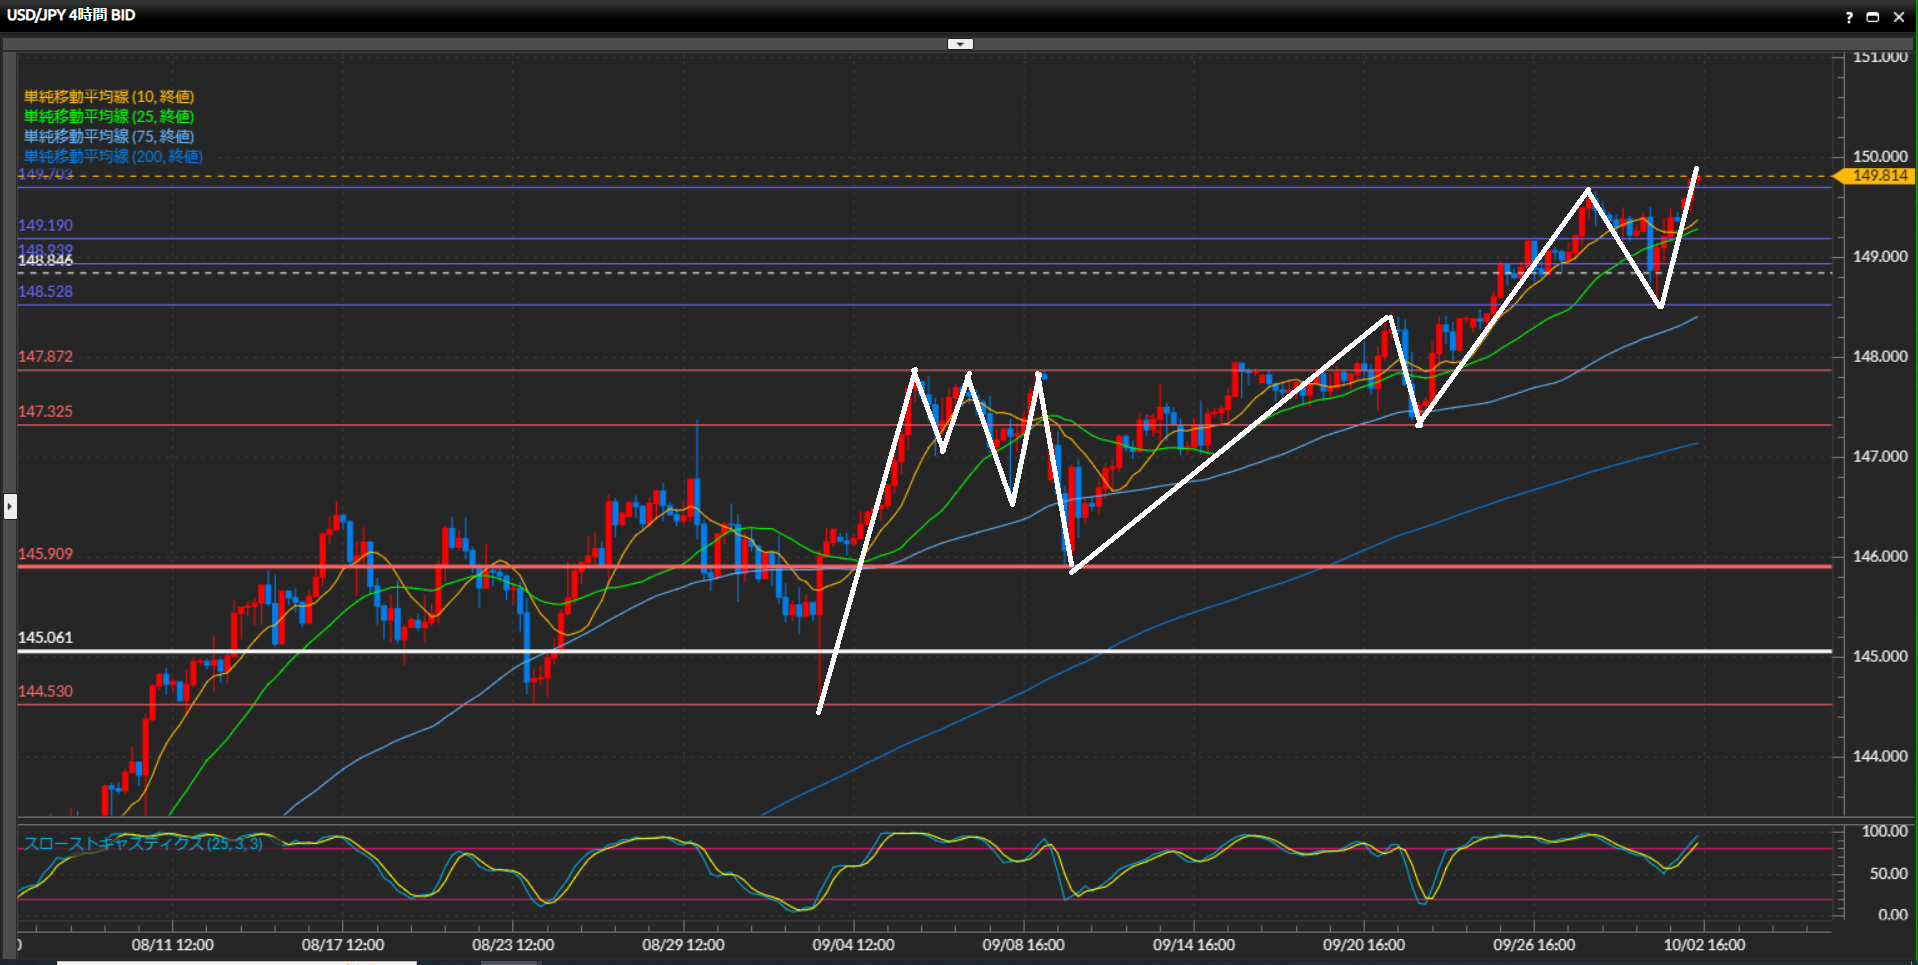Click the slow stochastics (25, 3, 3) label

pyautogui.click(x=143, y=844)
